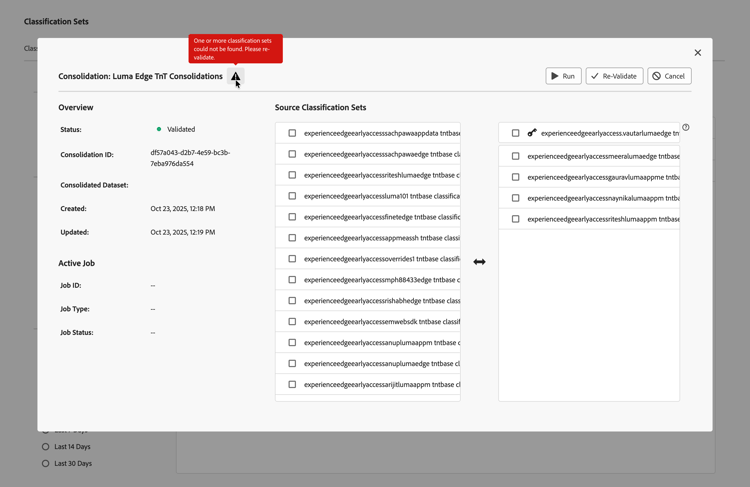Screen dimensions: 750x487
Task: Select gauravlumaappme checkbox
Action: 515,177
